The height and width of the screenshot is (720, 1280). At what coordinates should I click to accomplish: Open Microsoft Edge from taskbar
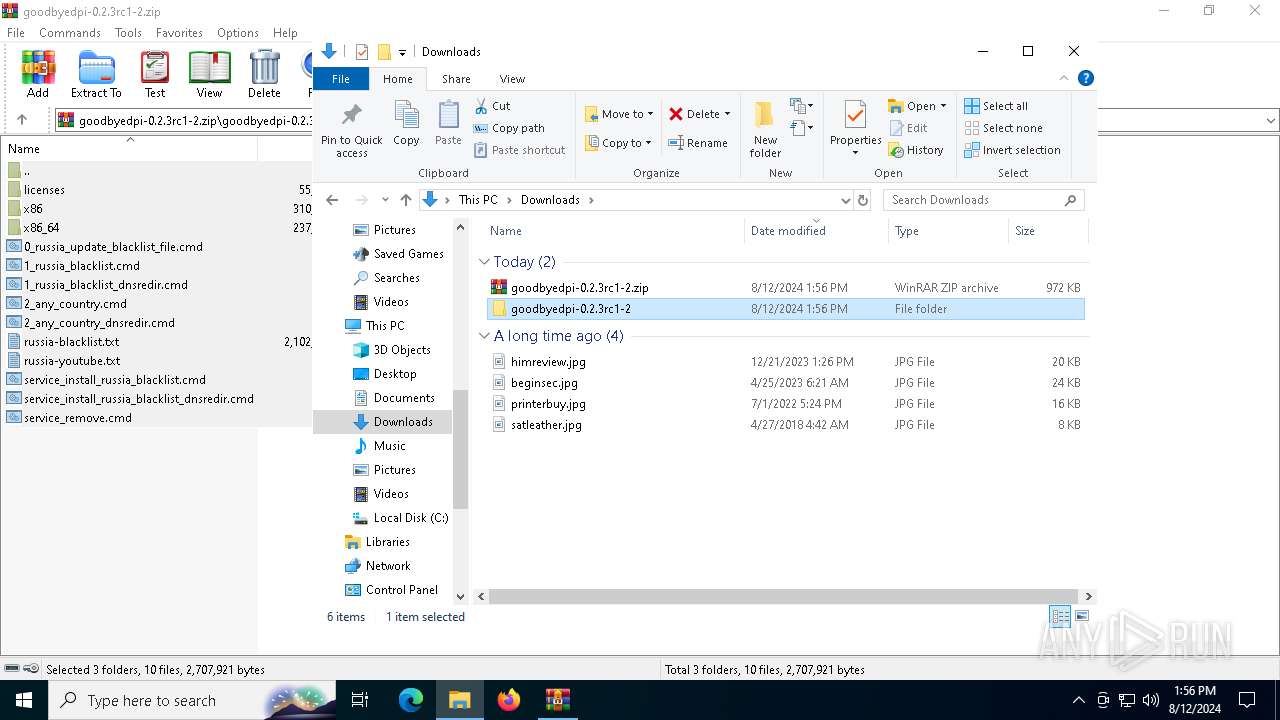pyautogui.click(x=411, y=700)
